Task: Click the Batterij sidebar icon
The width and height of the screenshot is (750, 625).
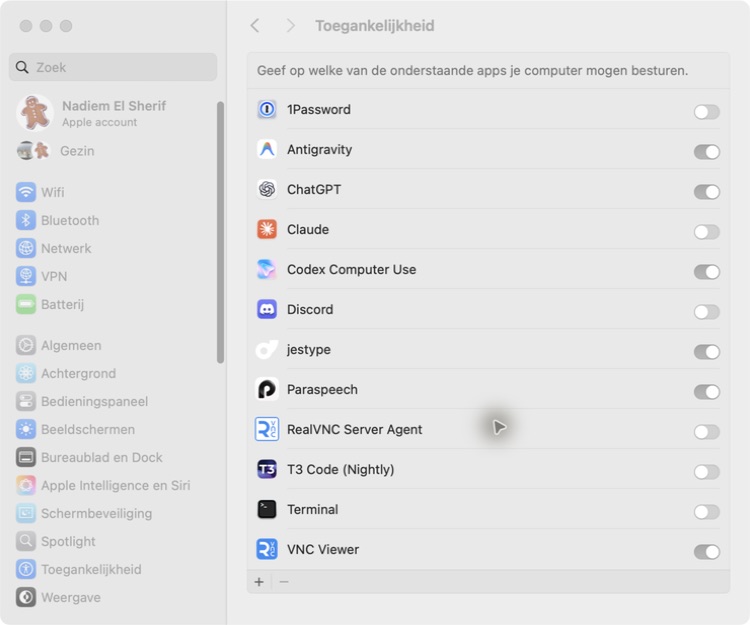Action: pos(26,304)
